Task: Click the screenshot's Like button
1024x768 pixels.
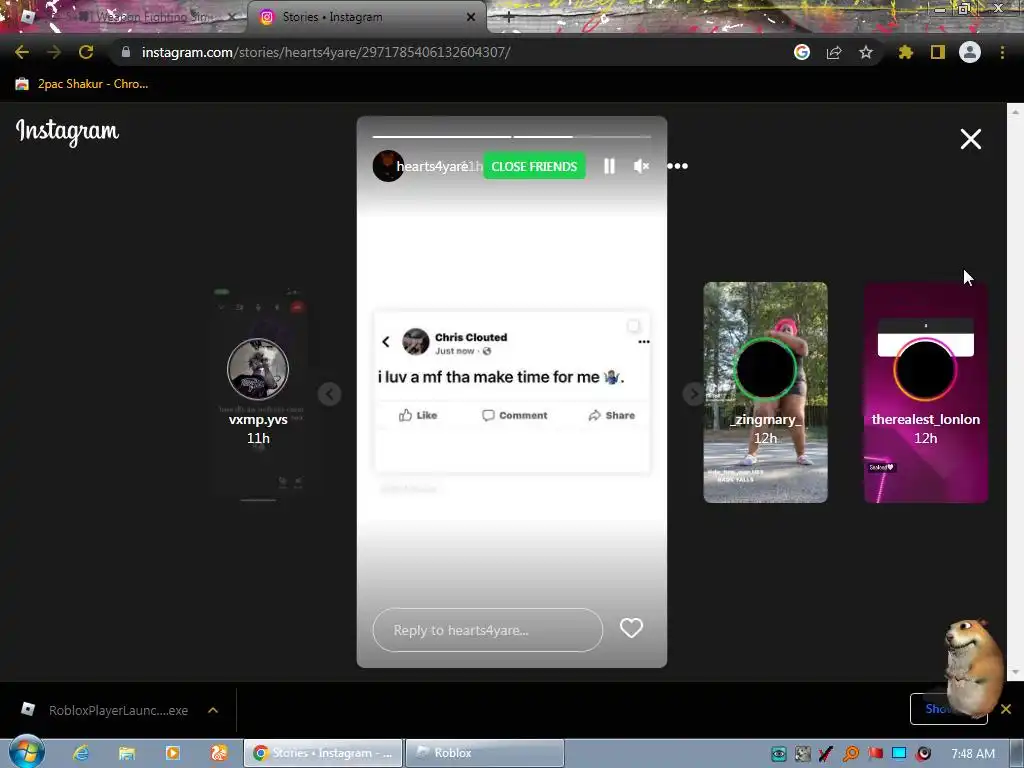Action: [x=418, y=415]
